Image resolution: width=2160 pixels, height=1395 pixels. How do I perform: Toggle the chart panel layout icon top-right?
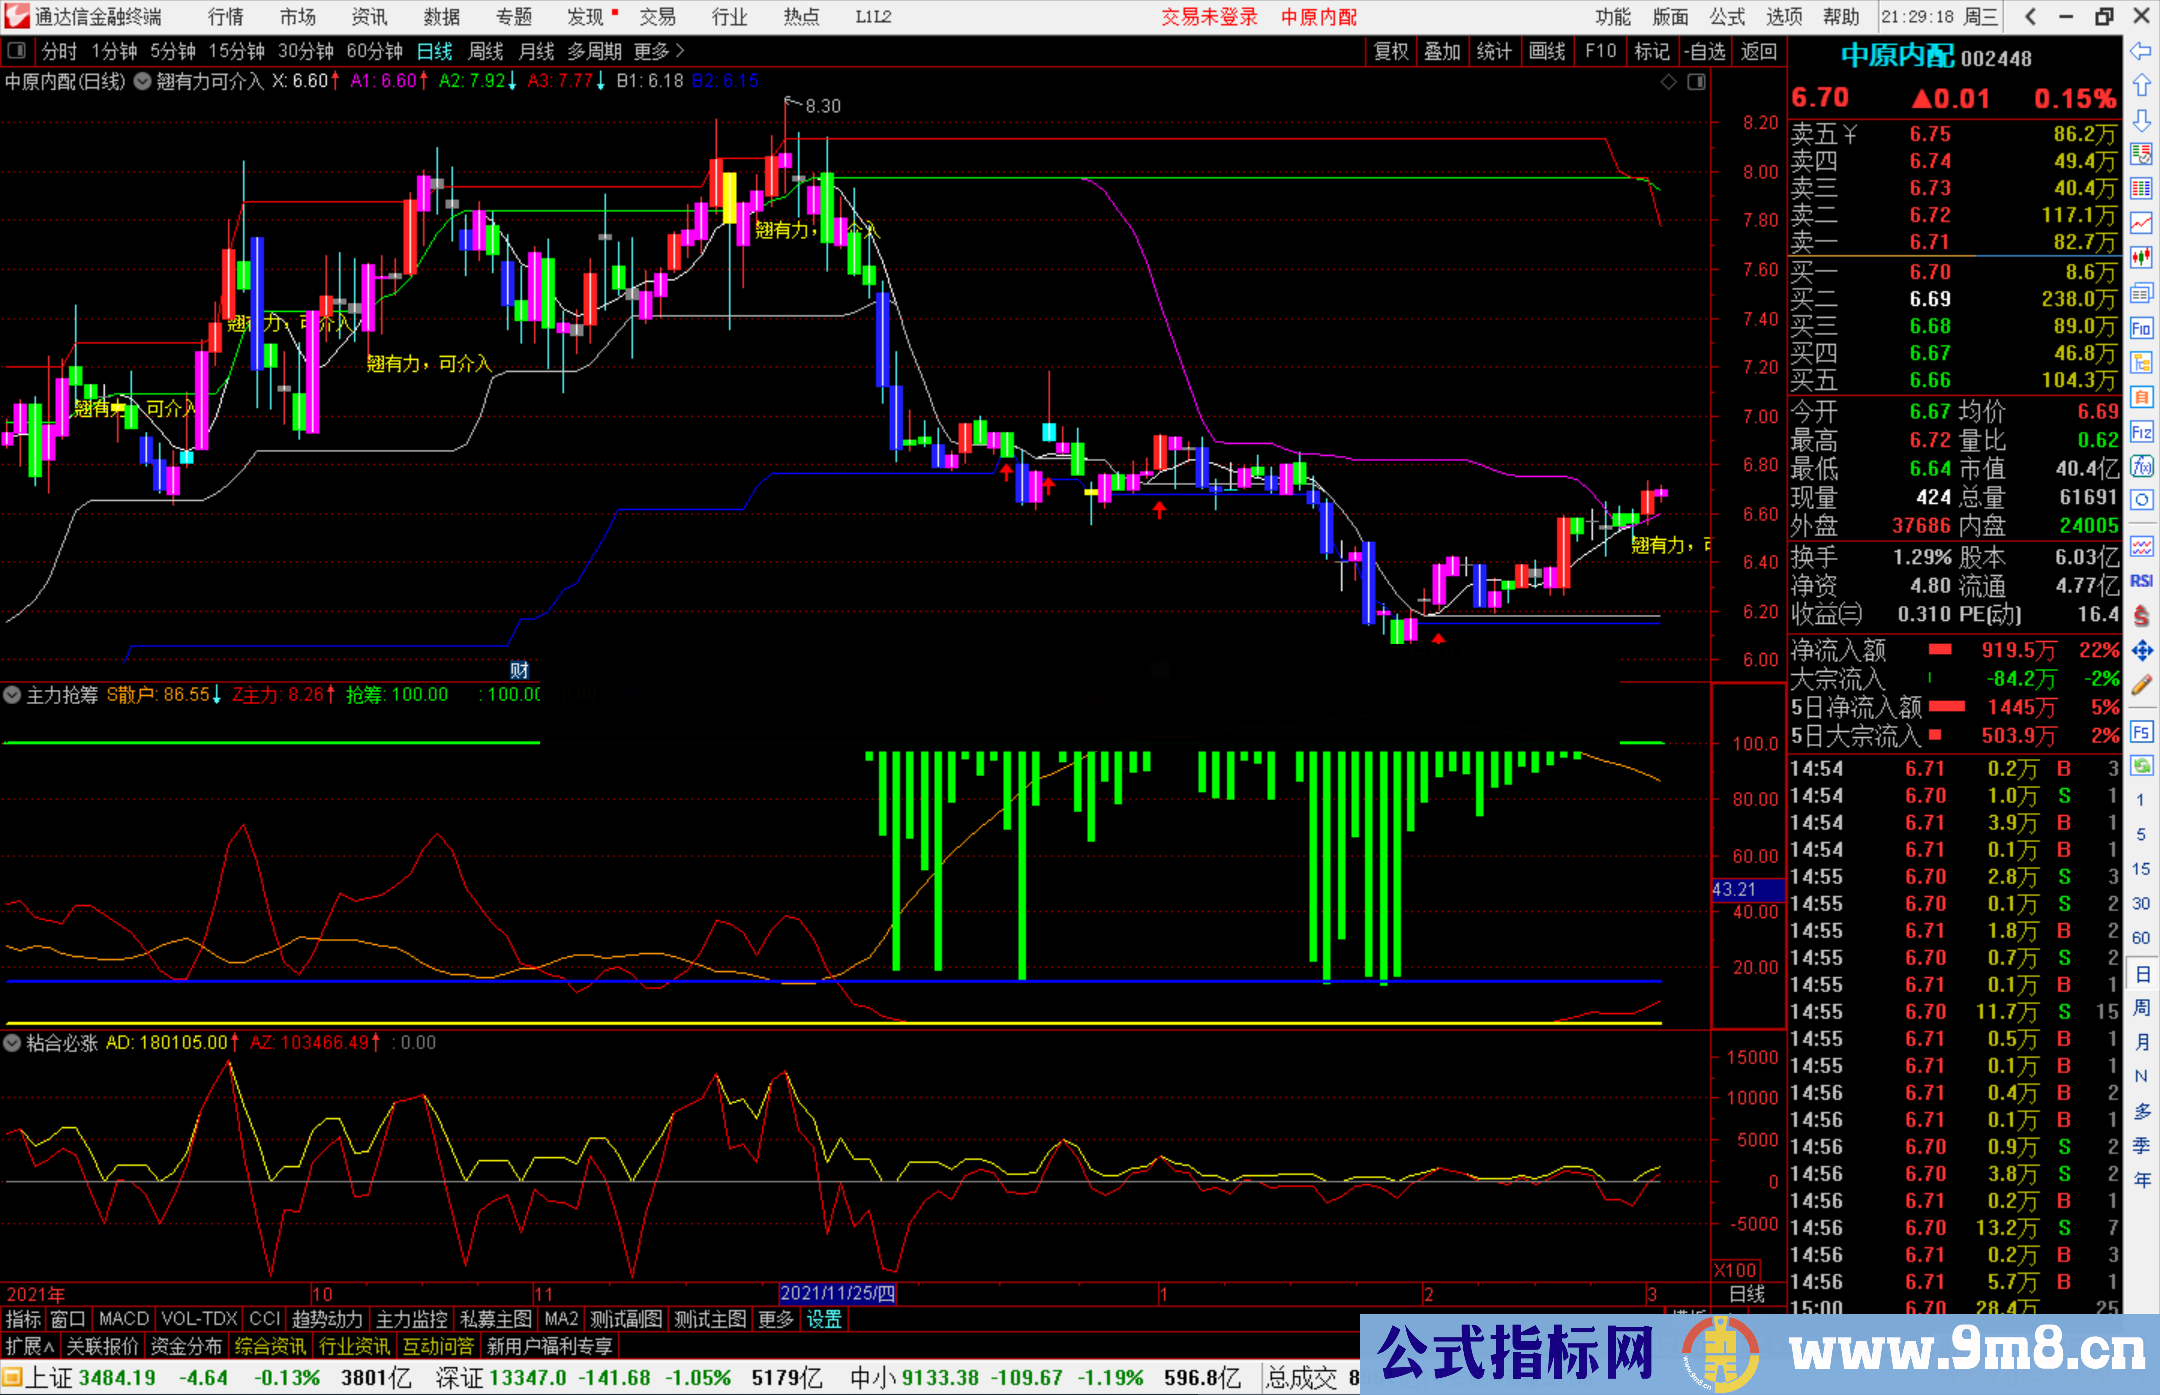[x=1696, y=82]
